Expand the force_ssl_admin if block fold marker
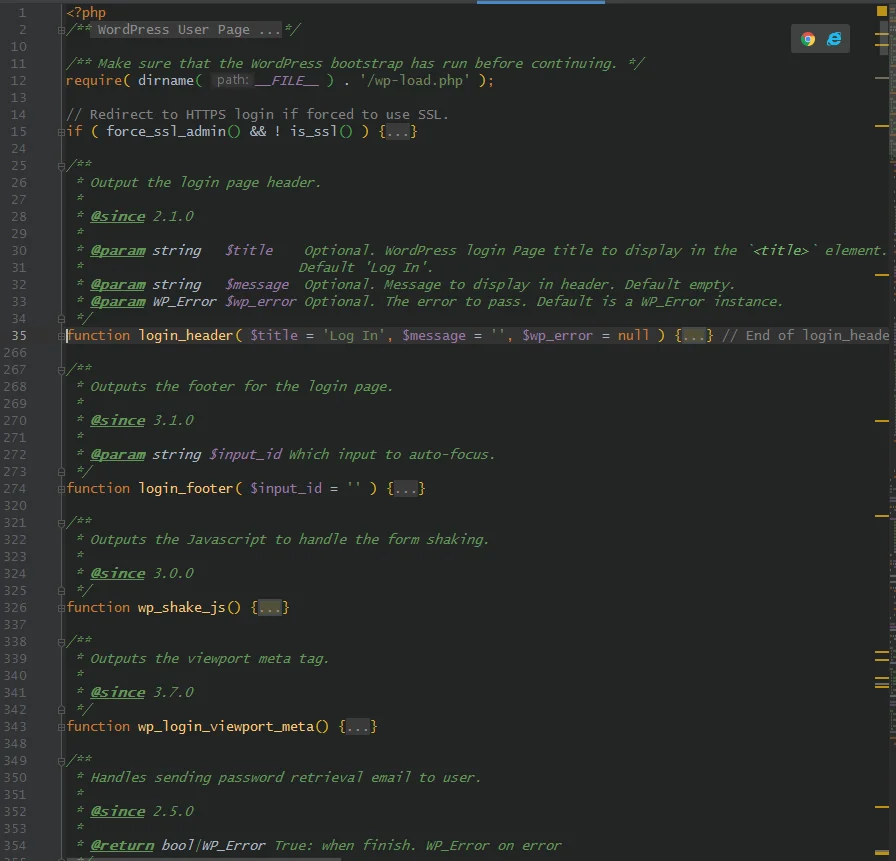 click(x=61, y=133)
